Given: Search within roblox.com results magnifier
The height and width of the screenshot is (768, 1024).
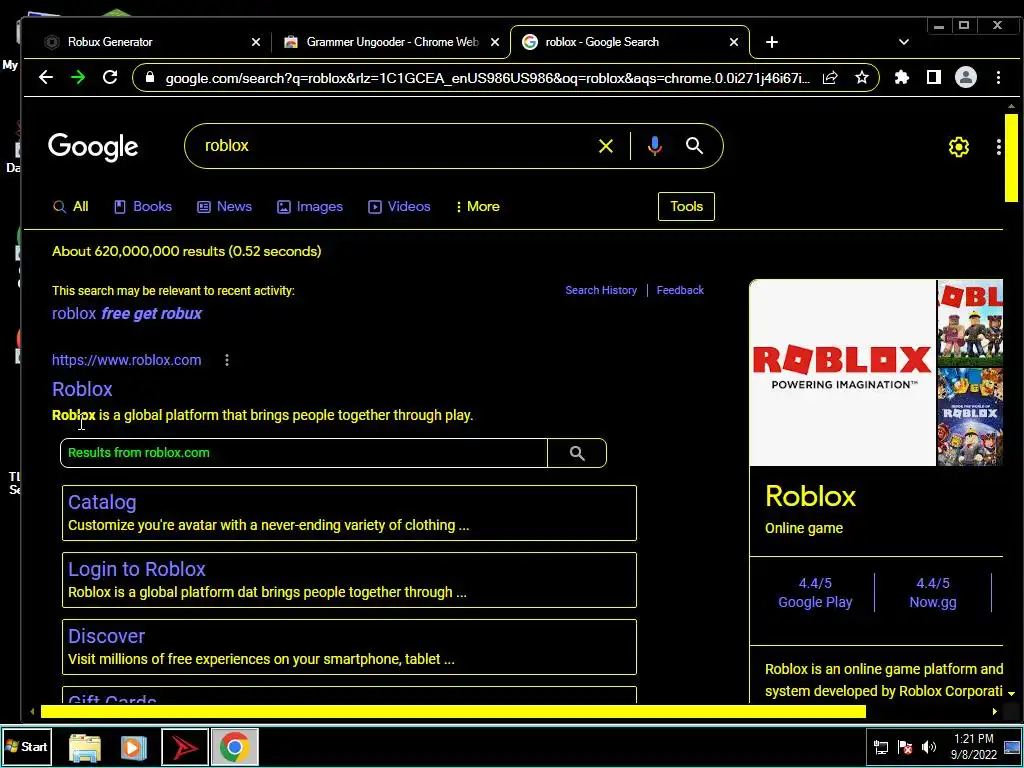Looking at the screenshot, I should [x=577, y=453].
